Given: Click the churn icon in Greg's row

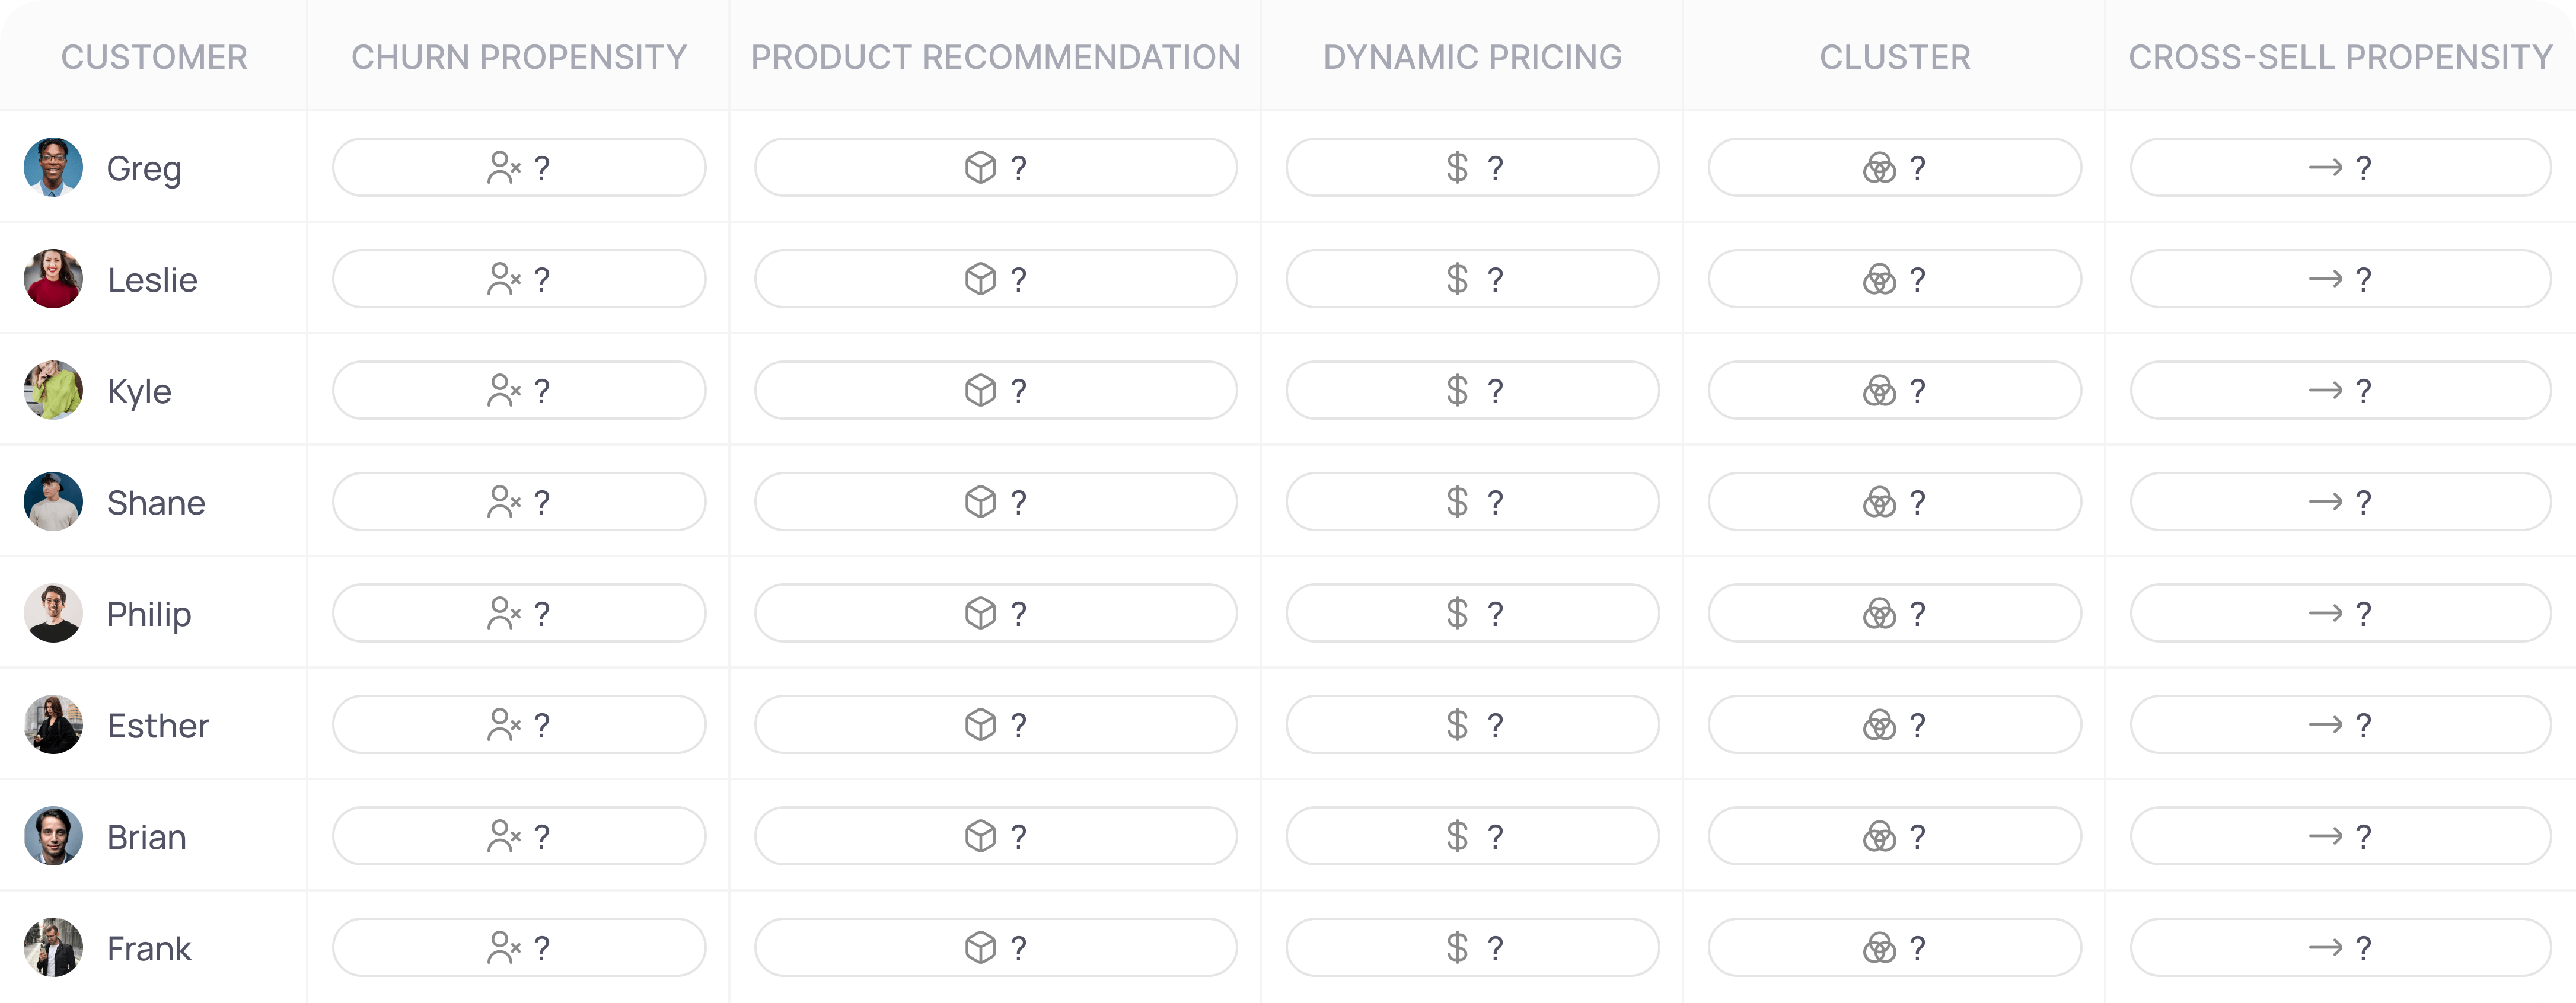Looking at the screenshot, I should coord(503,167).
